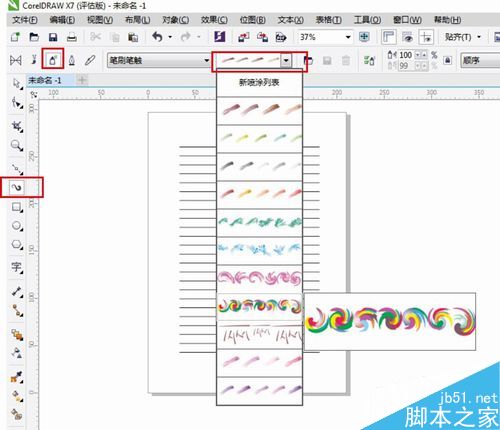500x430 pixels.
Task: Select the Artistic Media tool
Action: pyautogui.click(x=17, y=187)
